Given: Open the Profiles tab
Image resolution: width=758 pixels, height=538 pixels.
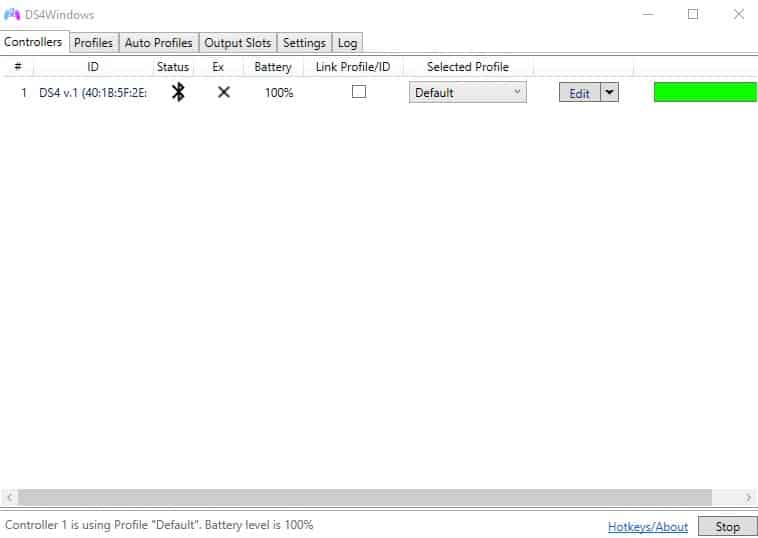Looking at the screenshot, I should coord(93,43).
